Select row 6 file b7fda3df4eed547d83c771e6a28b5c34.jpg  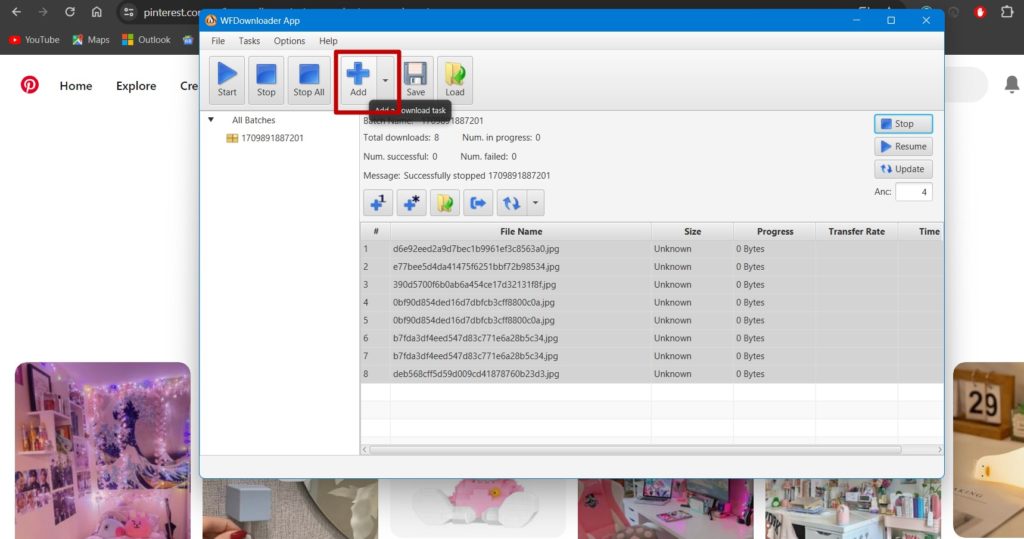(475, 338)
